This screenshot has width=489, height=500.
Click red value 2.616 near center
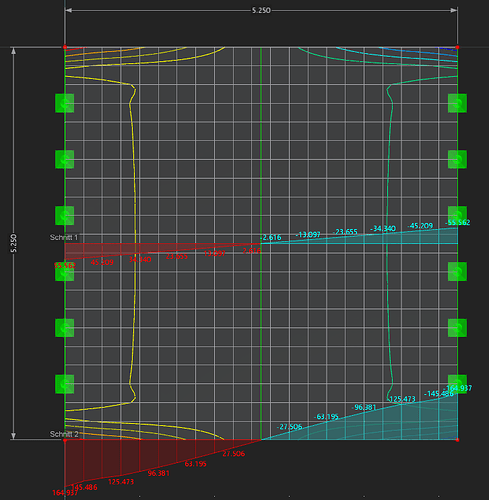point(252,250)
